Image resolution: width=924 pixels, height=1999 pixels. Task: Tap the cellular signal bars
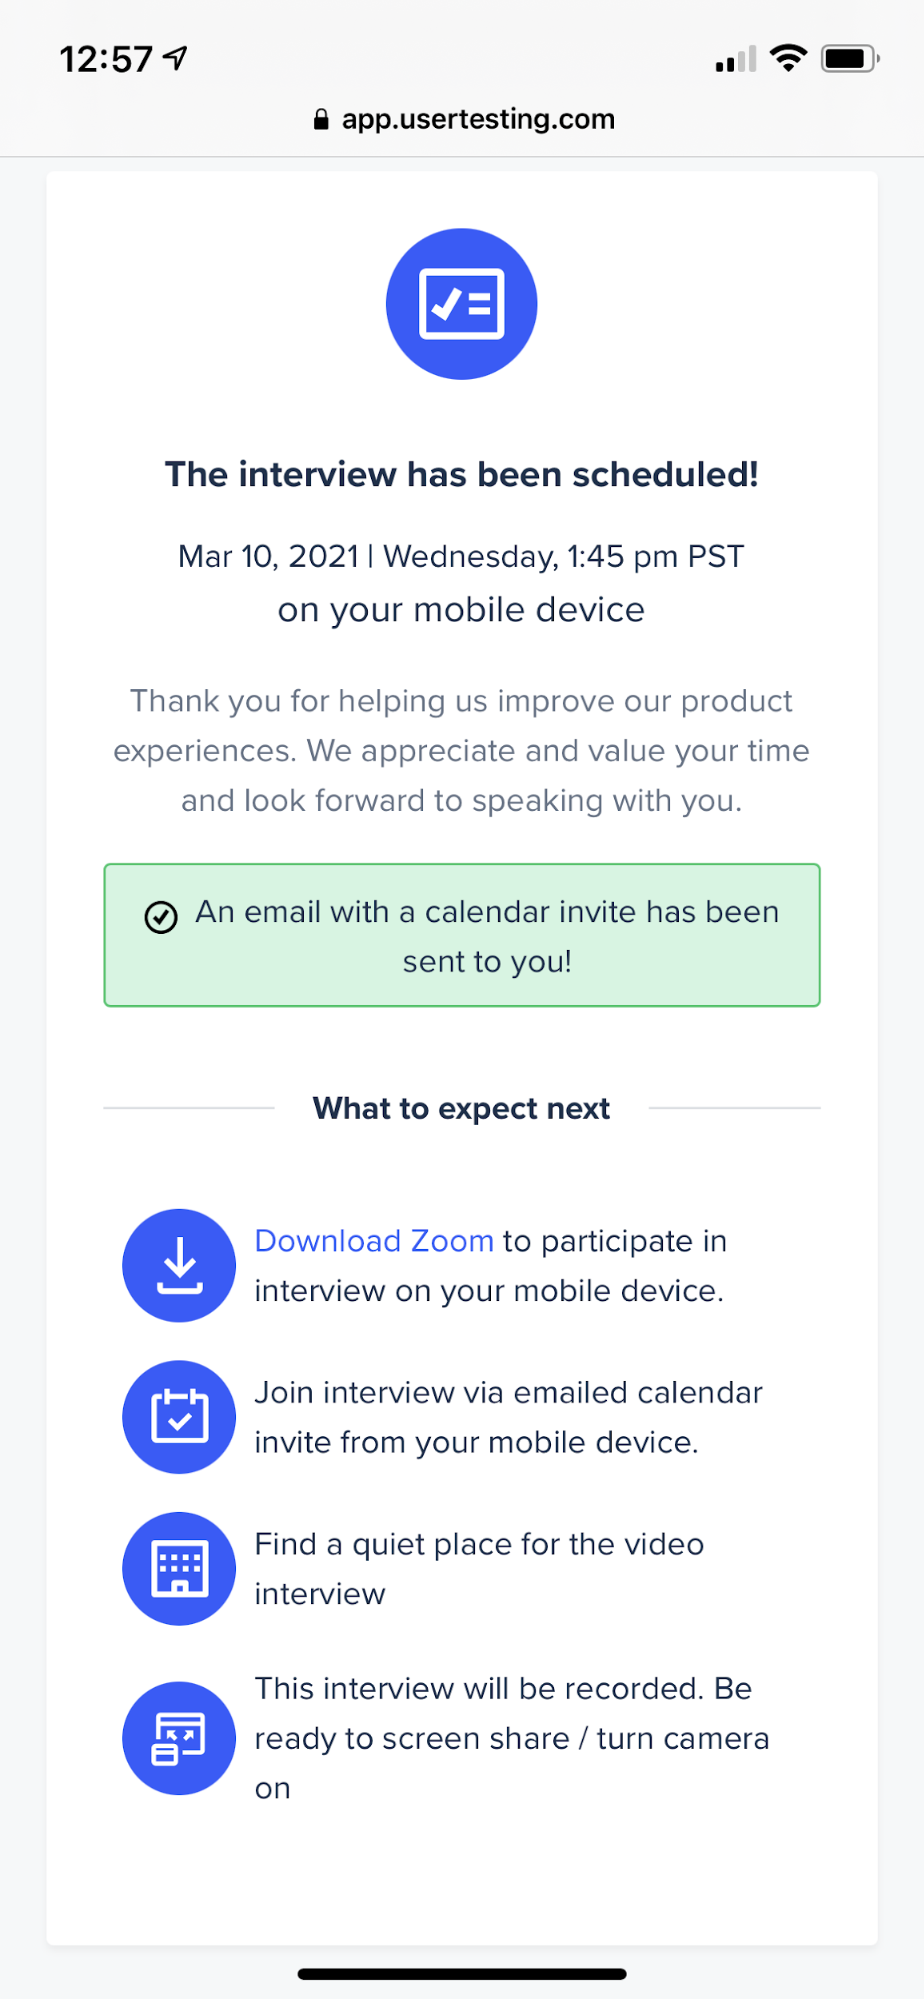coord(736,60)
